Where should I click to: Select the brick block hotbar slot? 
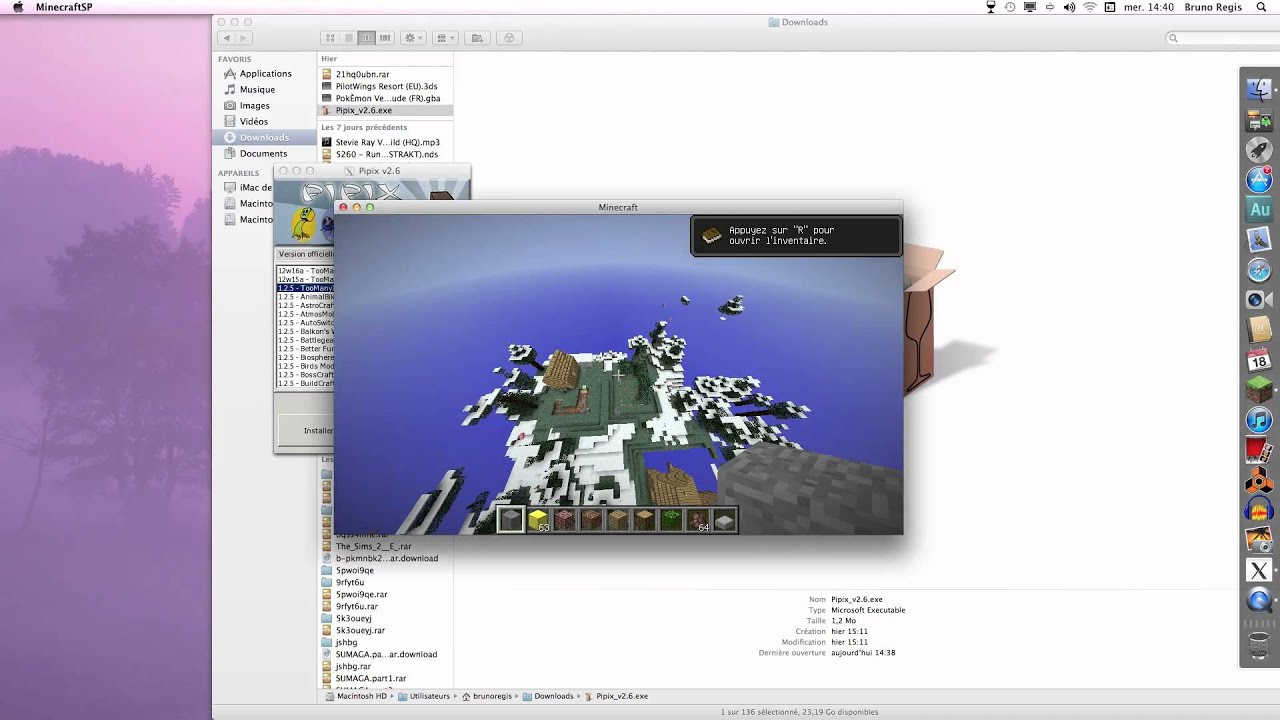tap(565, 519)
